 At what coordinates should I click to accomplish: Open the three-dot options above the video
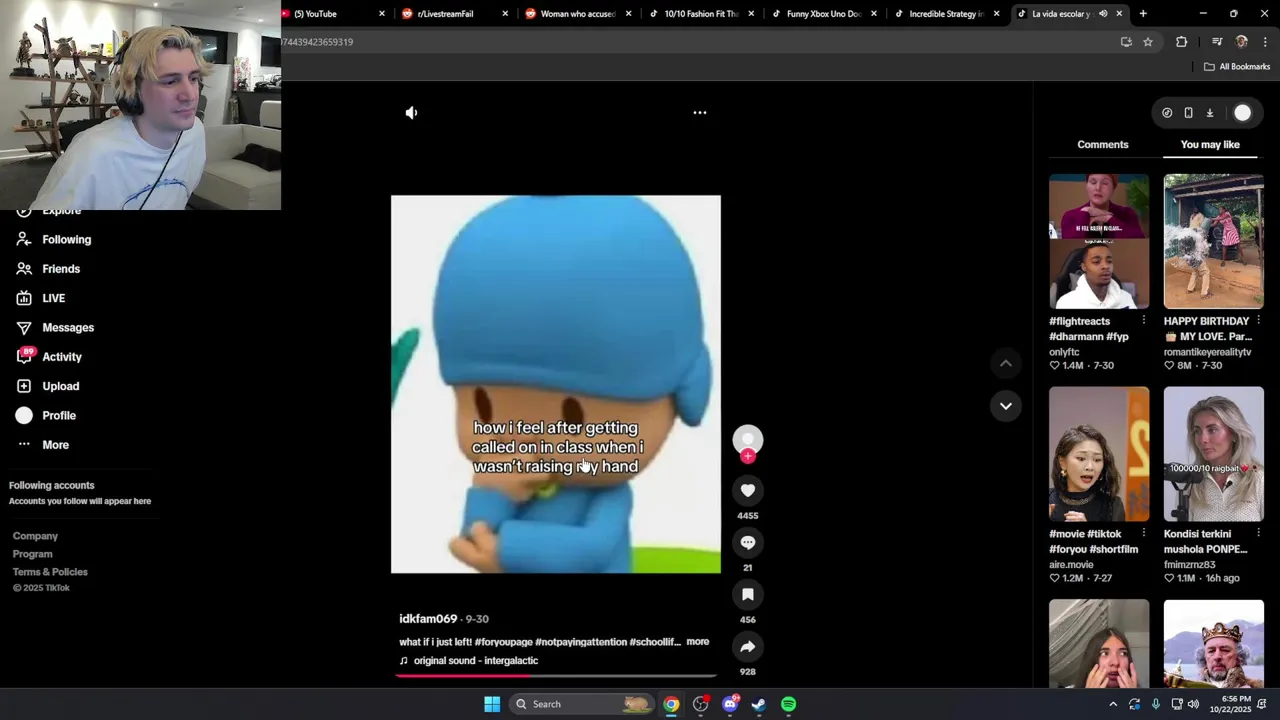[700, 113]
